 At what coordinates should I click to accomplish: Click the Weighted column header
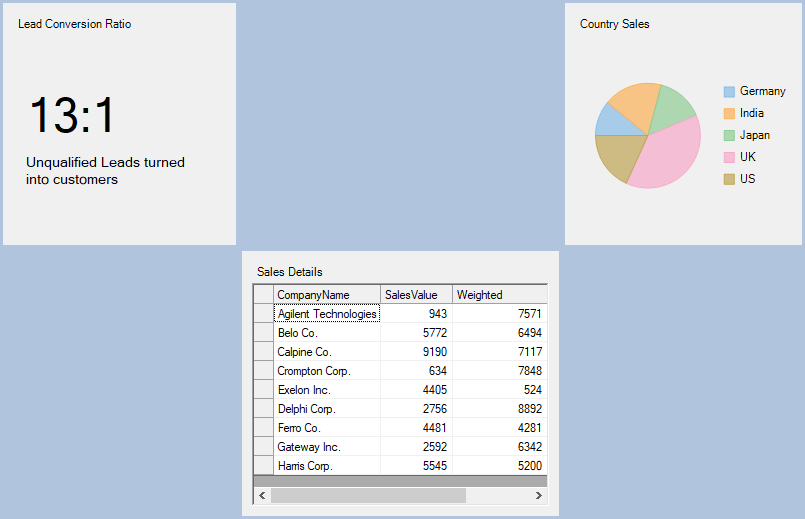pos(499,295)
